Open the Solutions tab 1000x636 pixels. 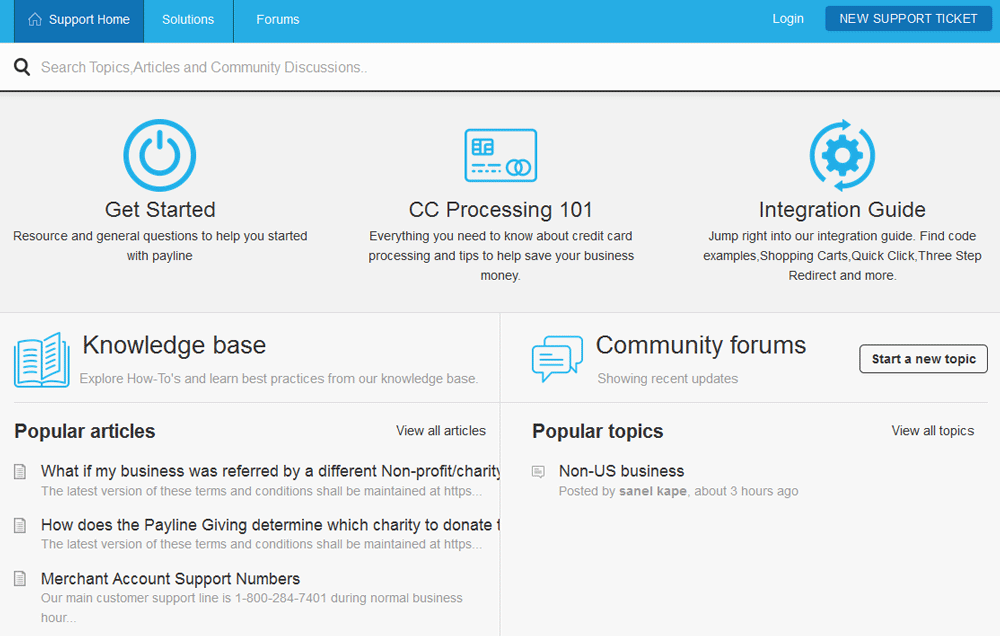coord(188,21)
